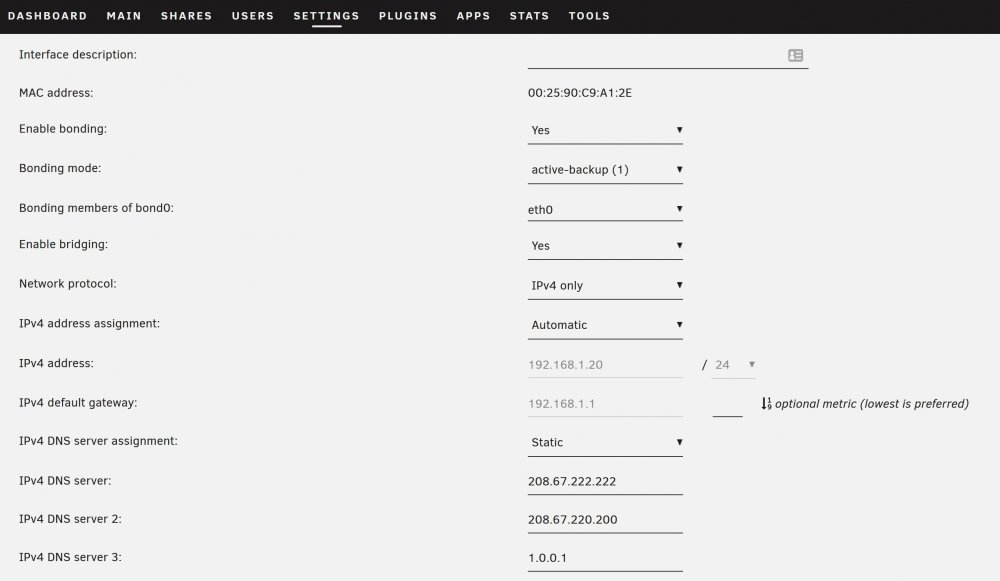Expand the Bonding mode dropdown

point(605,170)
